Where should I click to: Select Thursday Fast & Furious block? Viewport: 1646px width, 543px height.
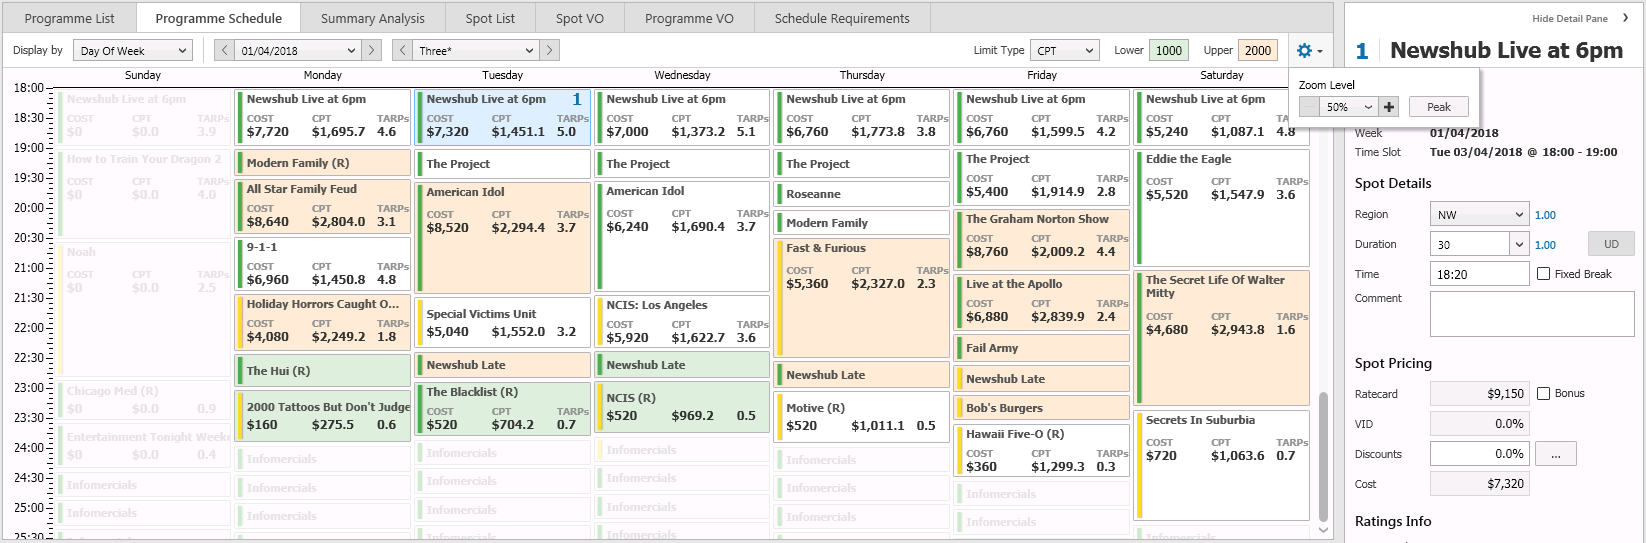click(862, 298)
